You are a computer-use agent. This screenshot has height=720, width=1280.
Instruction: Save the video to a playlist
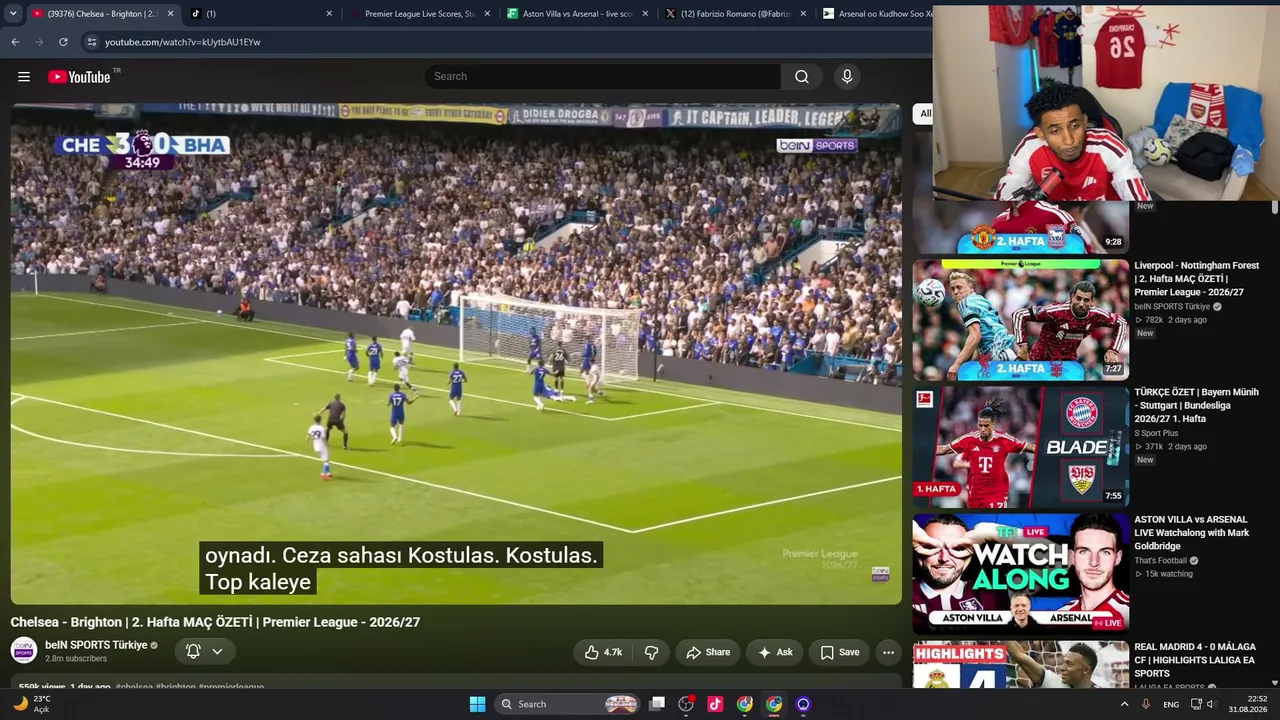click(x=839, y=652)
